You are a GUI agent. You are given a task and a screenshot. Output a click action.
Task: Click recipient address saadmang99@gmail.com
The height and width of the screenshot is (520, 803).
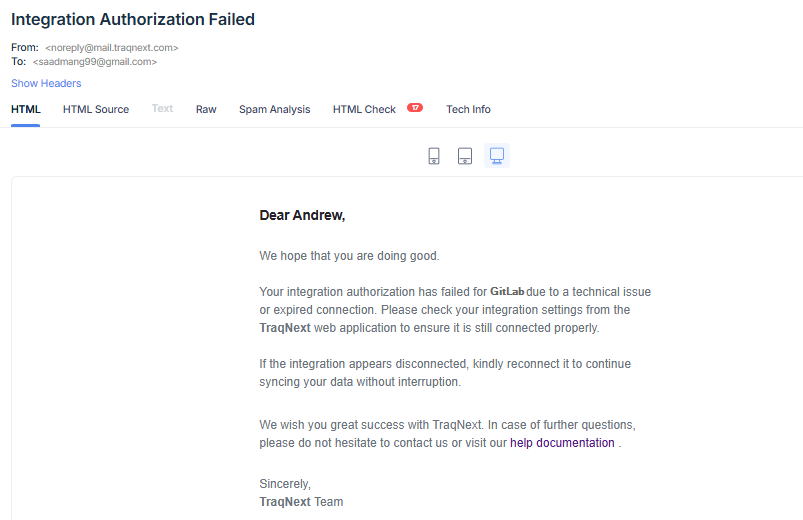[95, 61]
